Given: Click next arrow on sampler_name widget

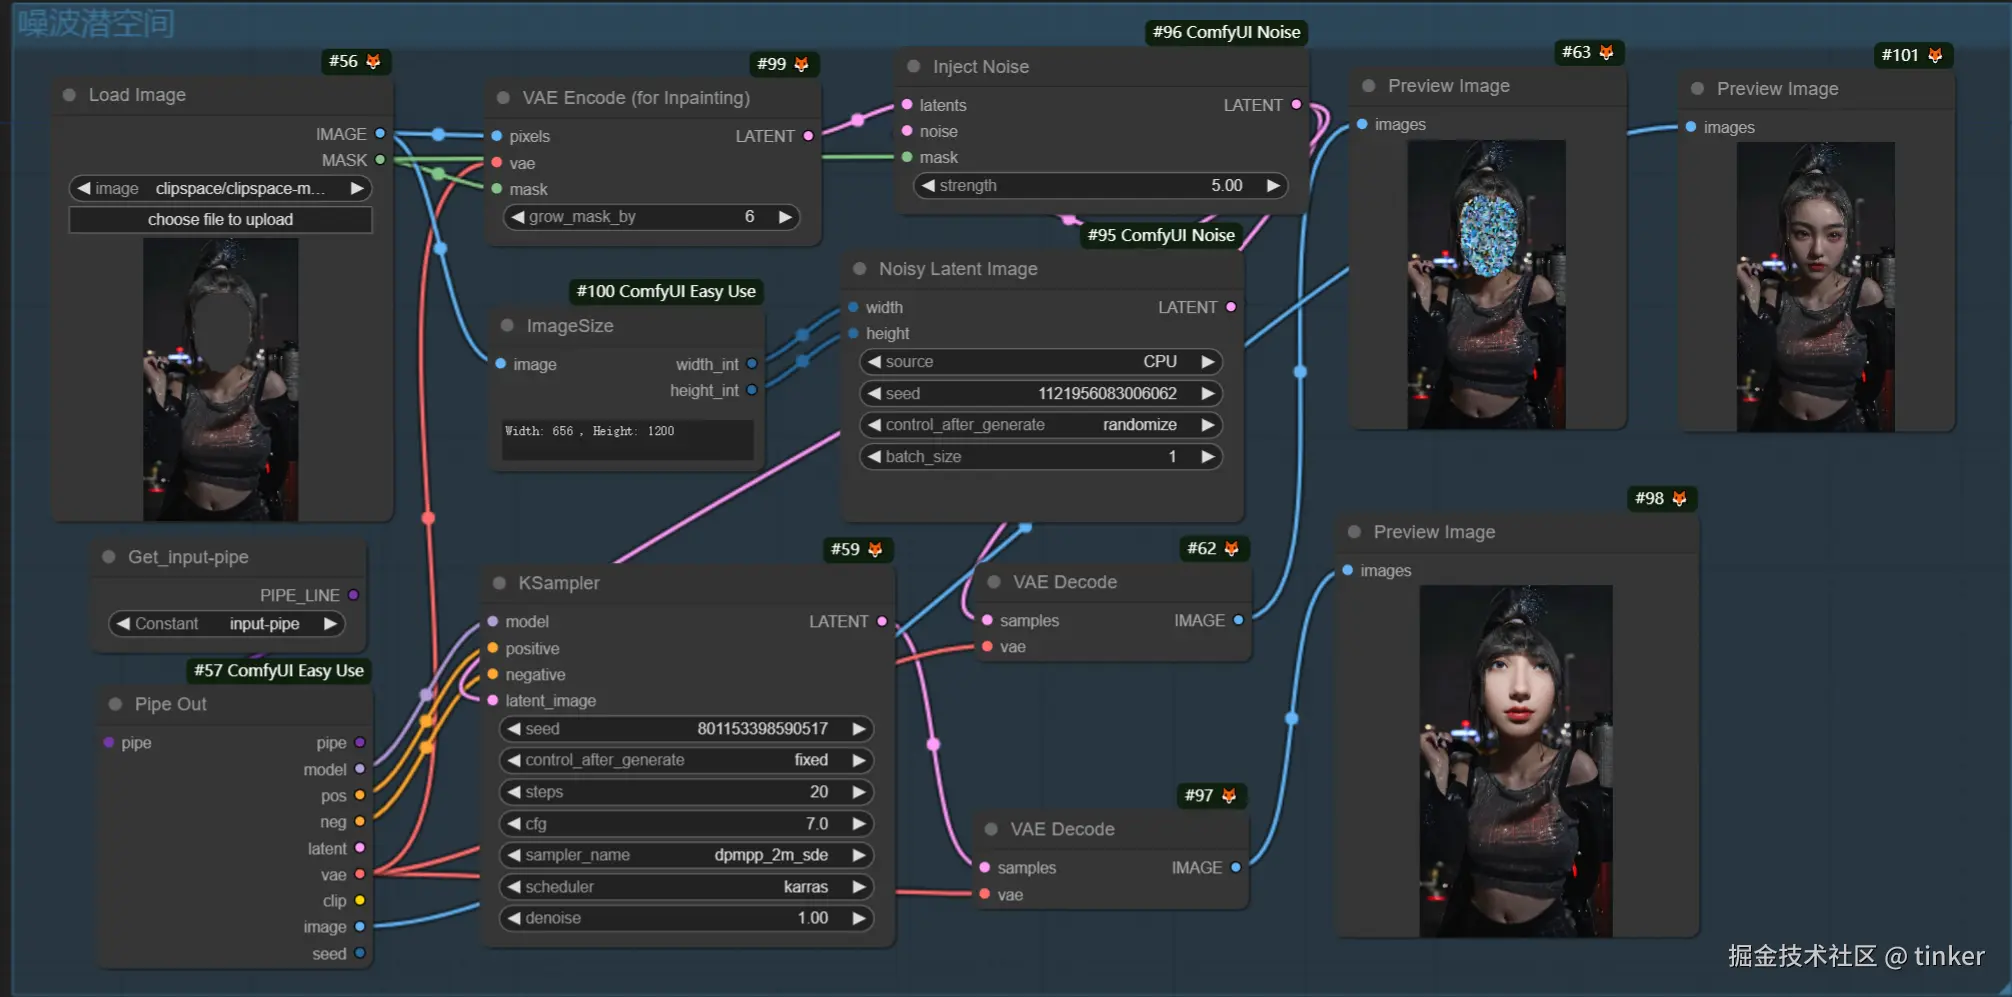Looking at the screenshot, I should 858,855.
